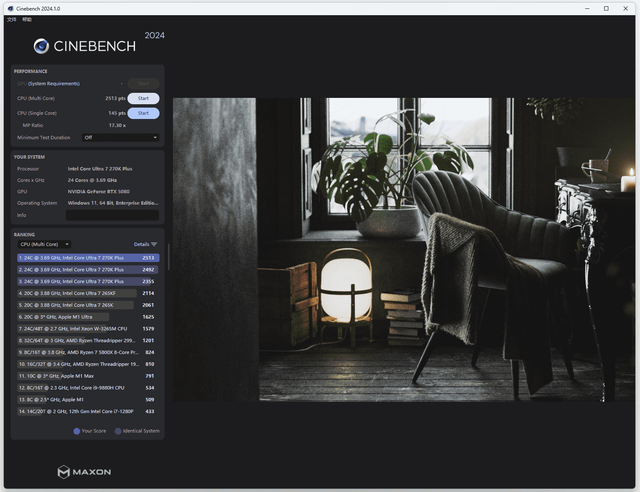Start the CPU (Single Core) test
This screenshot has height=492, width=640.
click(143, 113)
